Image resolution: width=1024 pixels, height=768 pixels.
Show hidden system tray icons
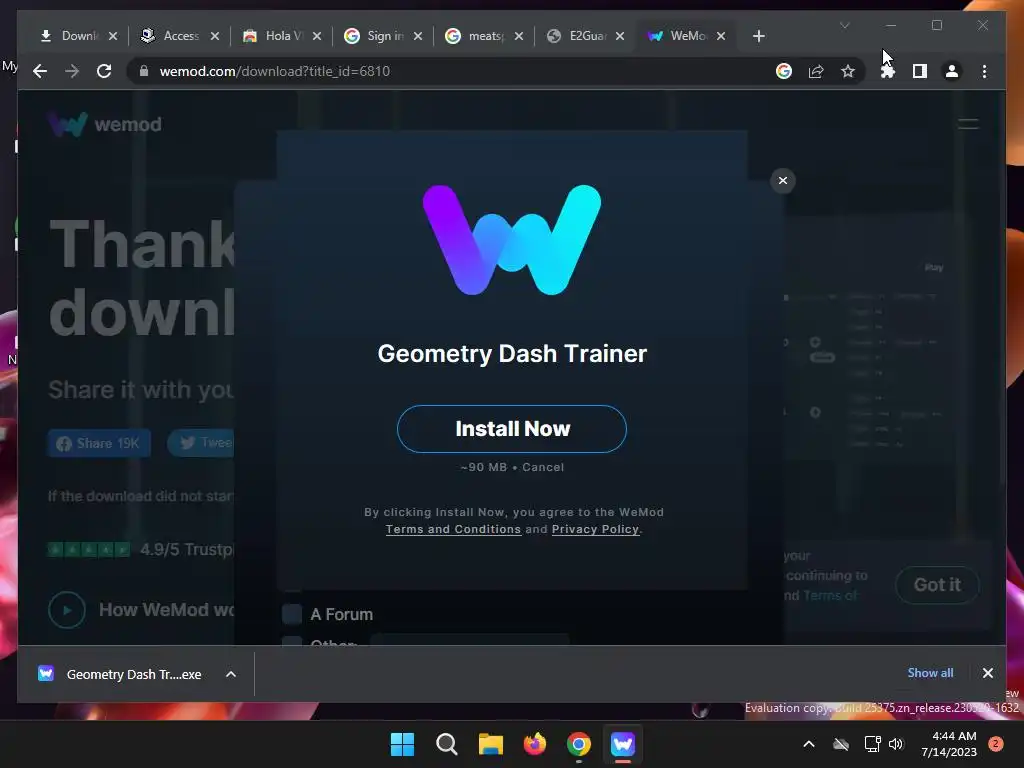[808, 744]
